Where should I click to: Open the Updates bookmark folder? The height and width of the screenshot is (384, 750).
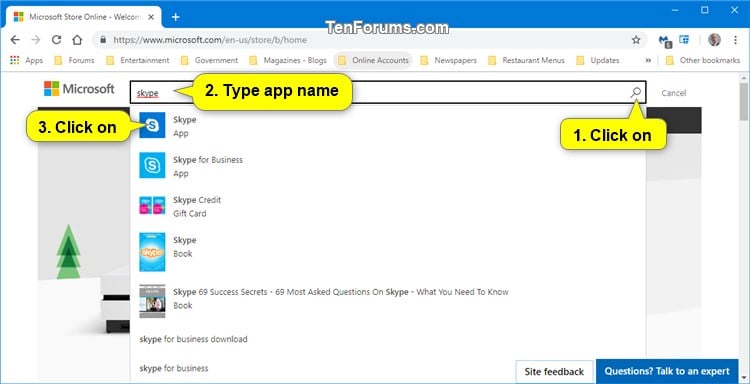pos(598,60)
